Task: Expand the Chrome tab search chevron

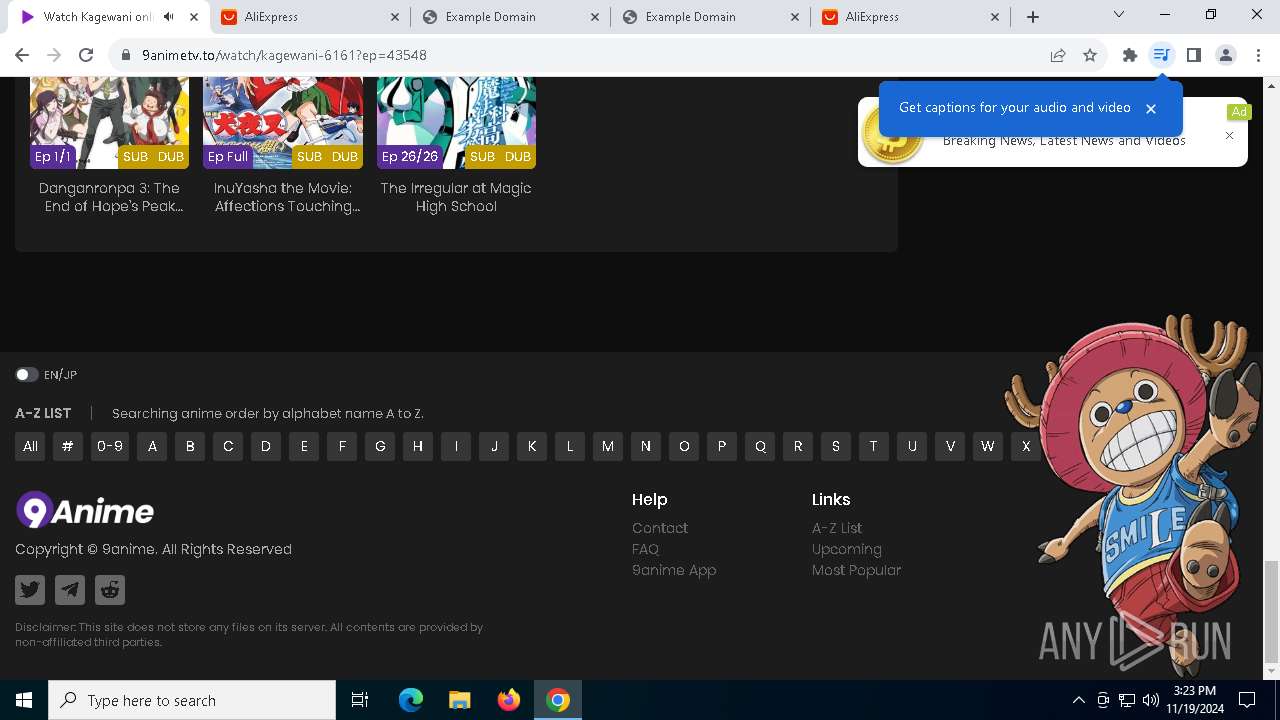Action: (1119, 15)
